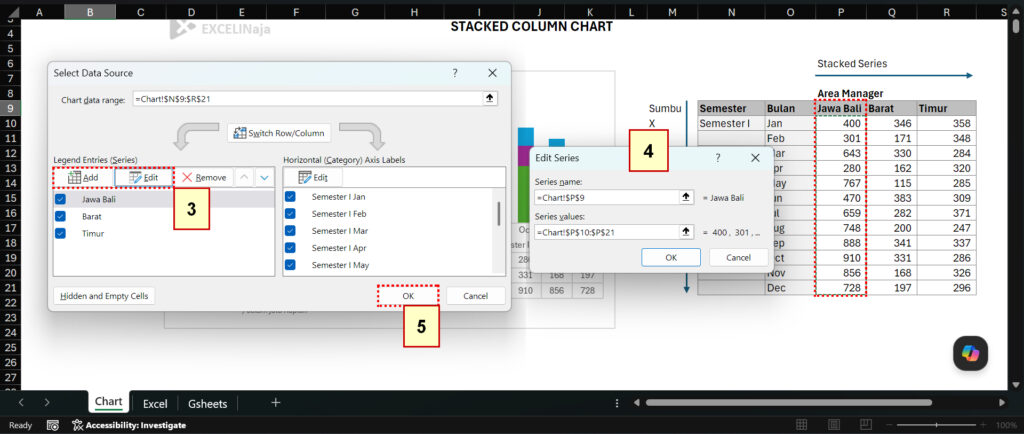Open help in the Select Data Source dialog
The width and height of the screenshot is (1024, 434).
coord(455,73)
